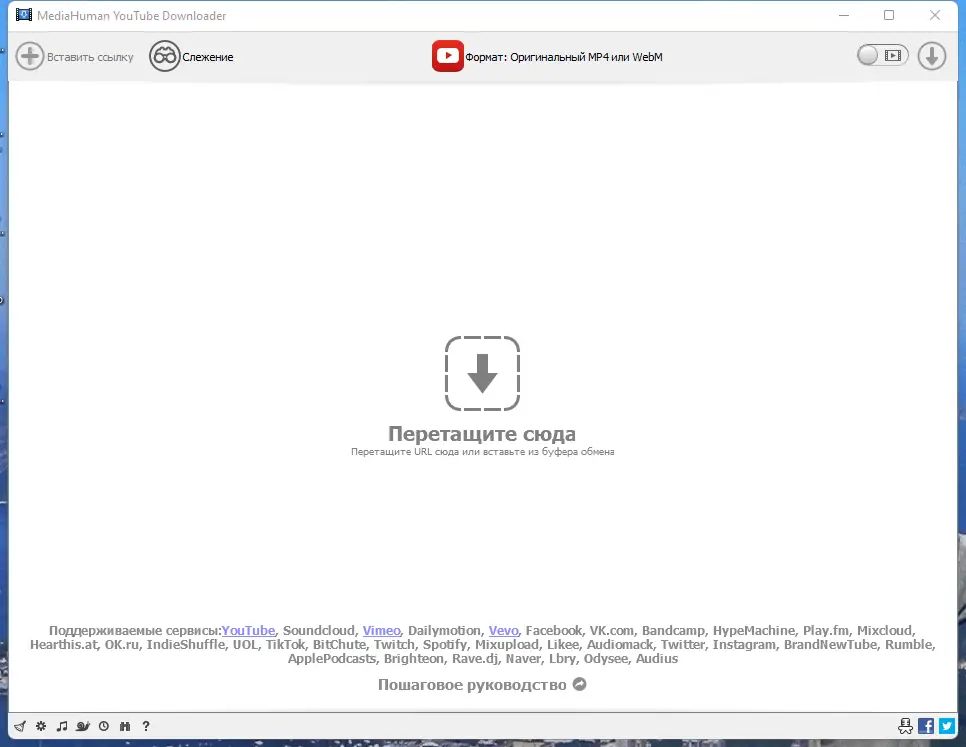Image resolution: width=966 pixels, height=747 pixels.
Task: Minimize the MediaHuman YouTube Downloader window
Action: tap(844, 15)
